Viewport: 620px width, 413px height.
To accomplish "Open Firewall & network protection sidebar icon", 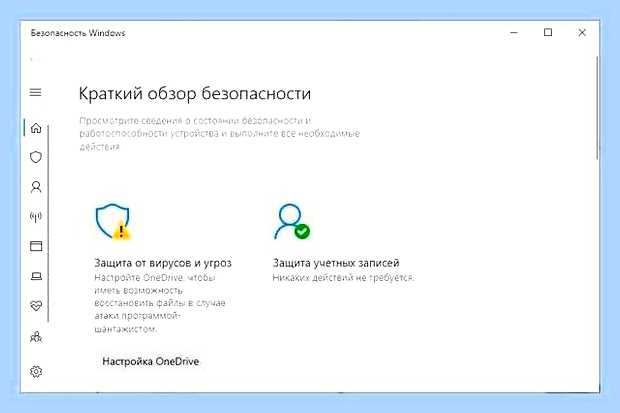I will click(x=36, y=216).
